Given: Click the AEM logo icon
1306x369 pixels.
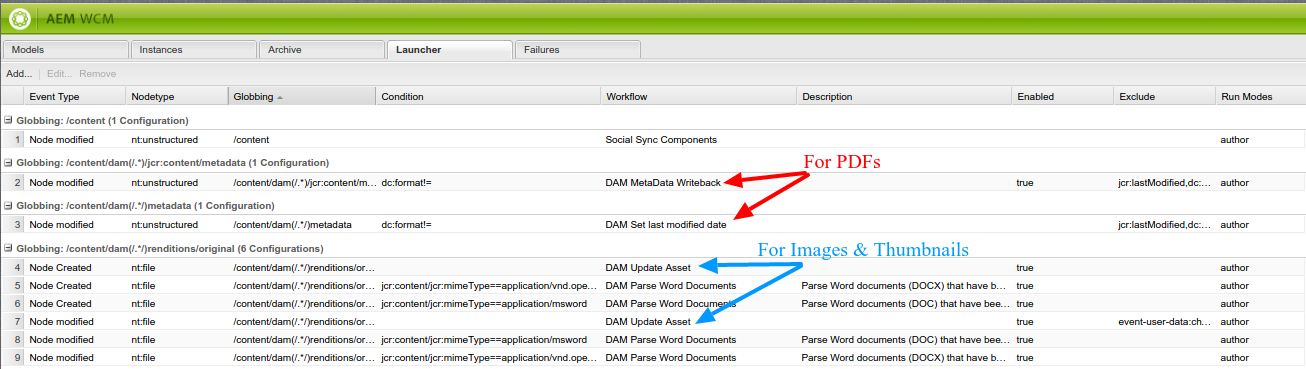Looking at the screenshot, I should pos(20,19).
